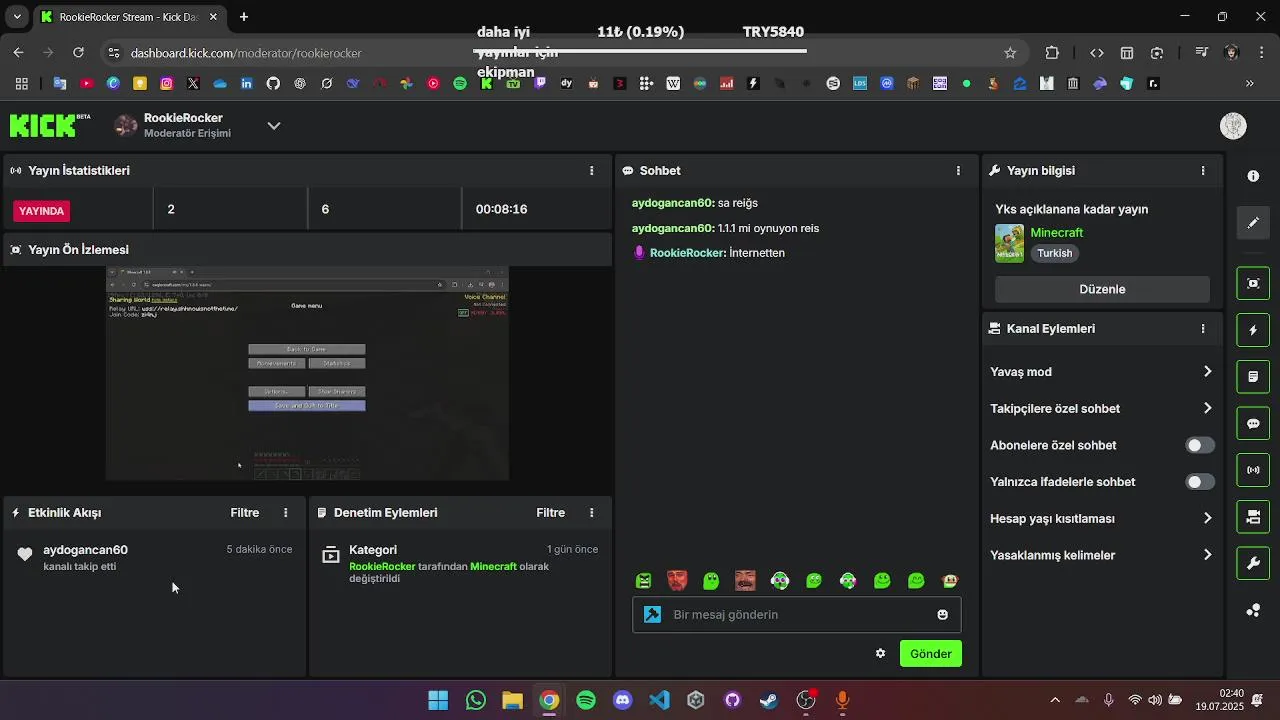Viewport: 1280px width, 720px height.
Task: Expand Yasaklanmış kelimeler setting
Action: point(1101,555)
